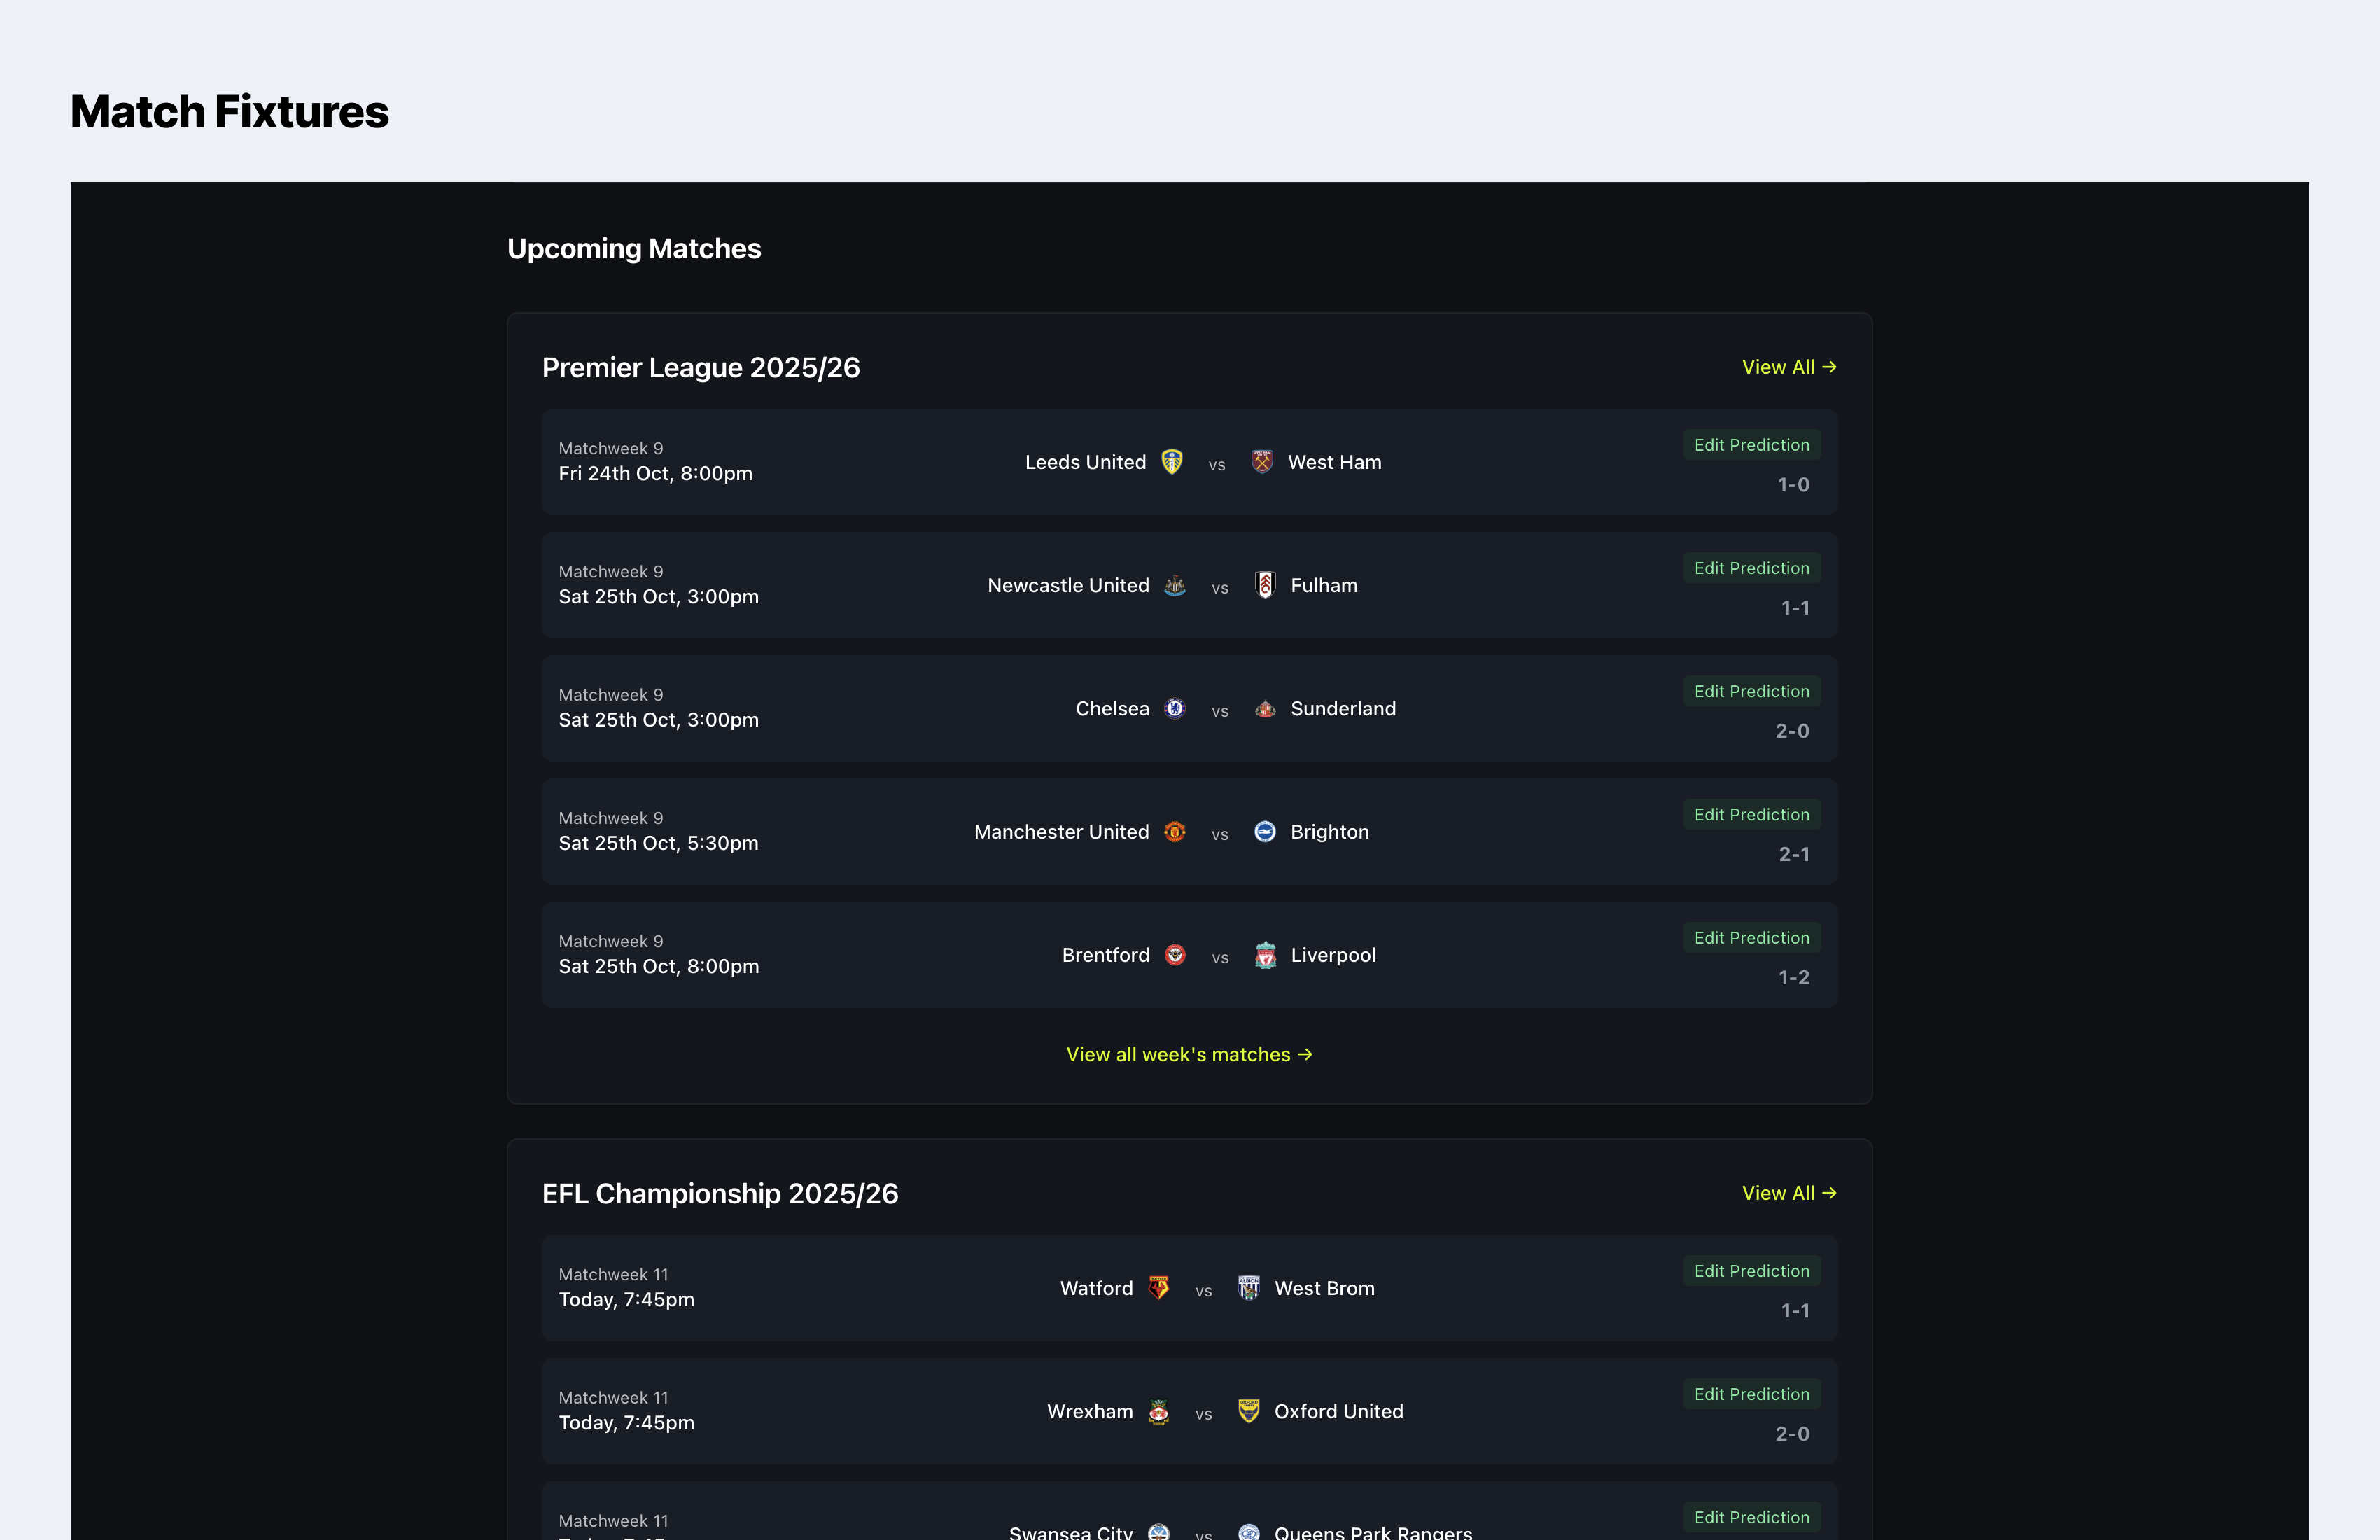Edit prediction for Leeds United vs West Ham
The width and height of the screenshot is (2380, 1540).
pos(1751,445)
